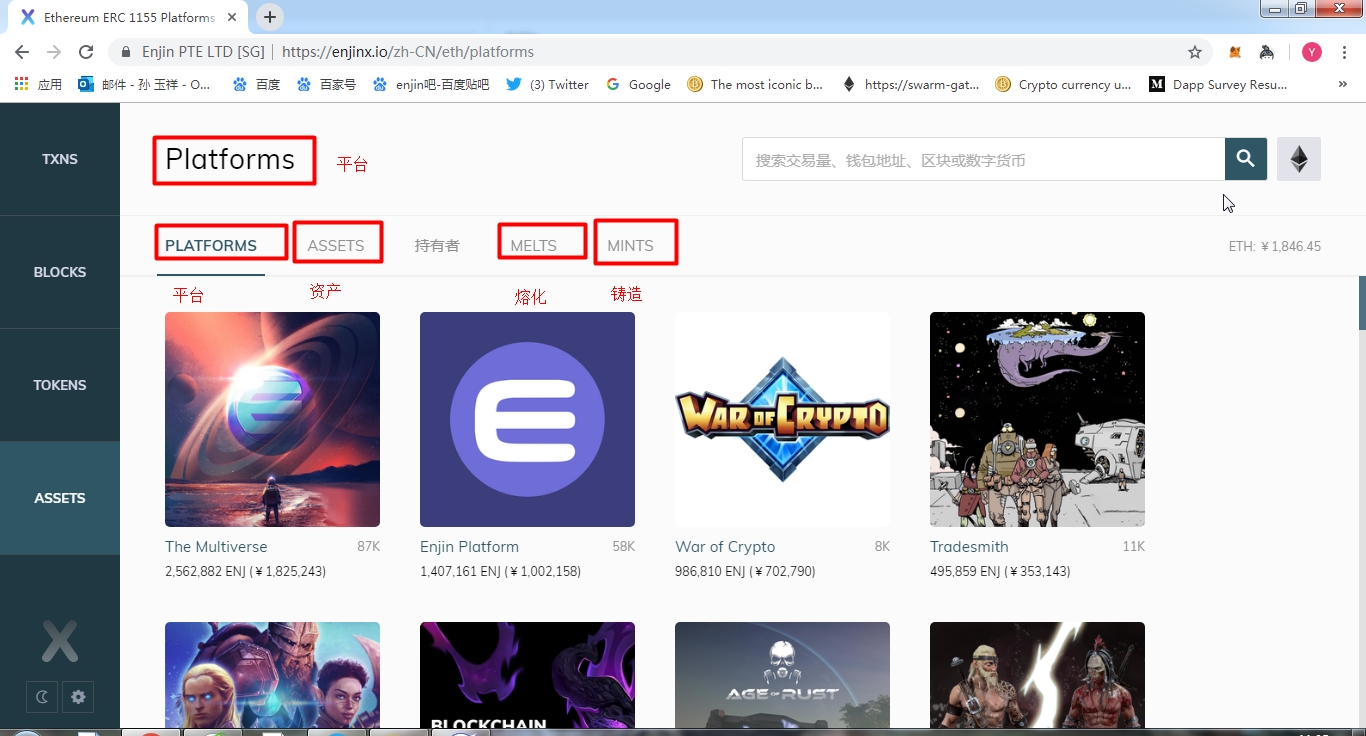Click 2,562,882 ENJ value text
Image resolution: width=1366 pixels, height=736 pixels.
[245, 572]
